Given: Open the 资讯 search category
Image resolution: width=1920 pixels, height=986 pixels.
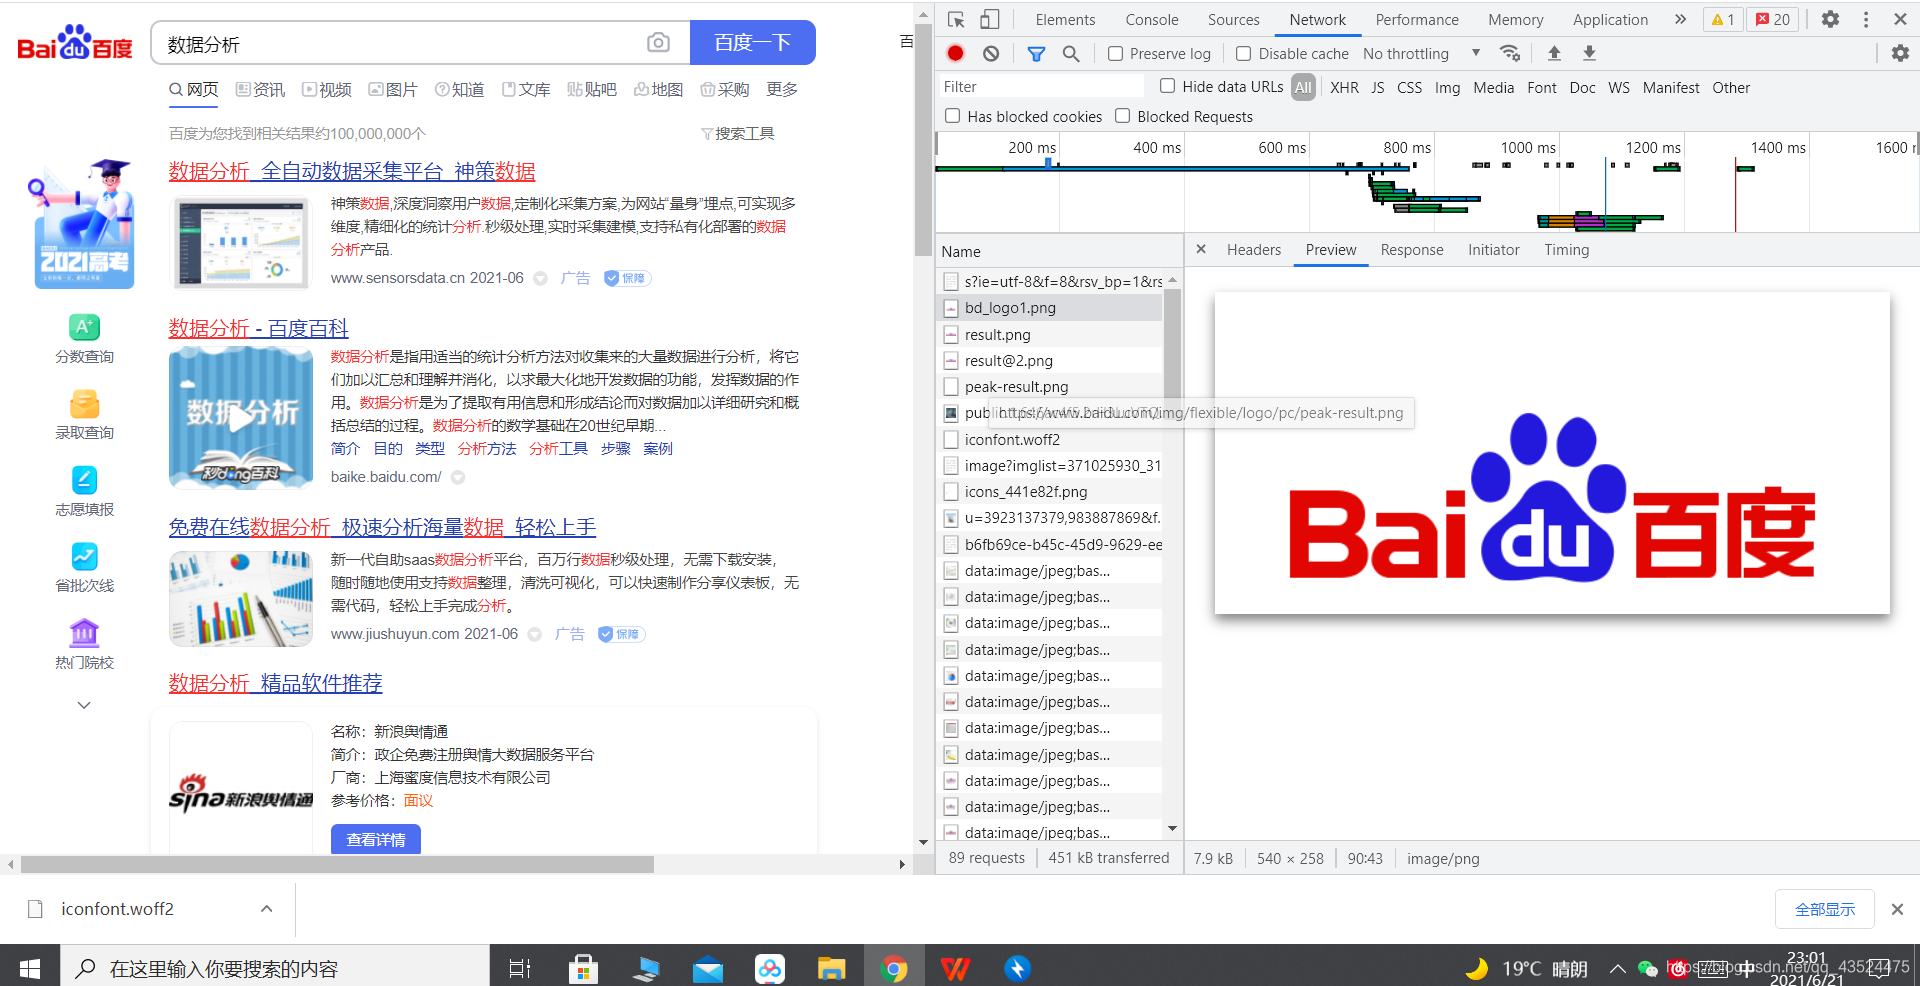Looking at the screenshot, I should [x=260, y=89].
